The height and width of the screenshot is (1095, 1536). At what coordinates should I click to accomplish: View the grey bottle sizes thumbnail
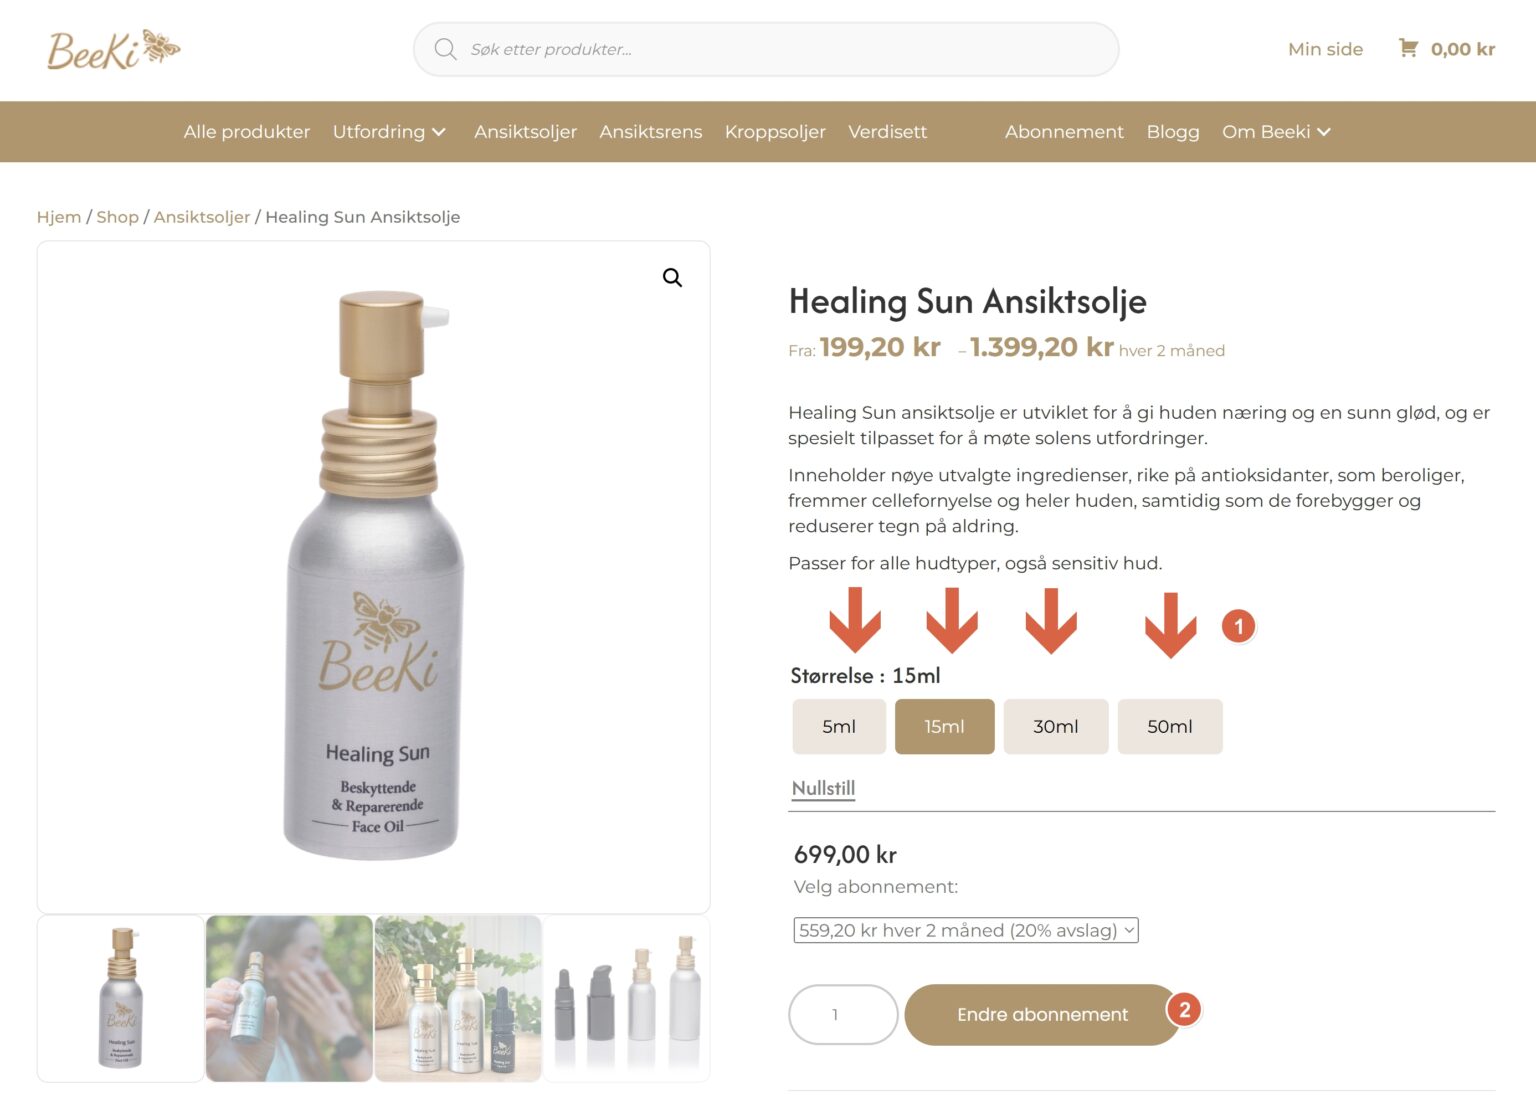coord(627,998)
